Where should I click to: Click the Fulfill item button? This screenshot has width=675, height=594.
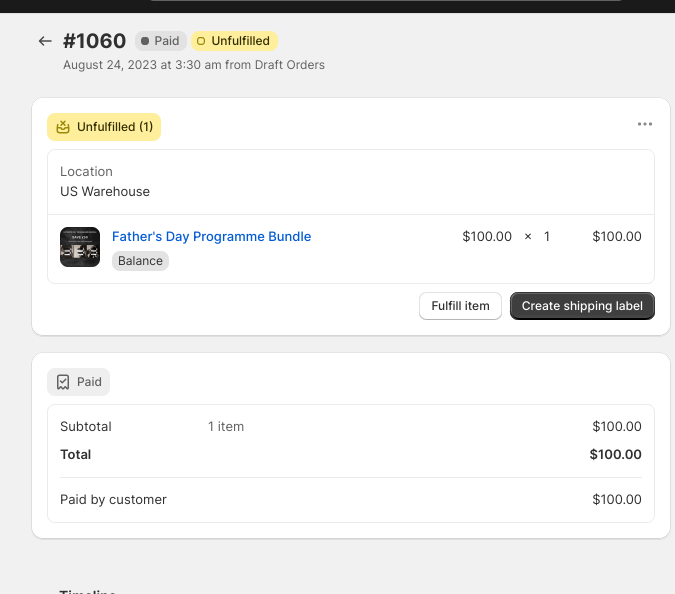click(x=460, y=306)
